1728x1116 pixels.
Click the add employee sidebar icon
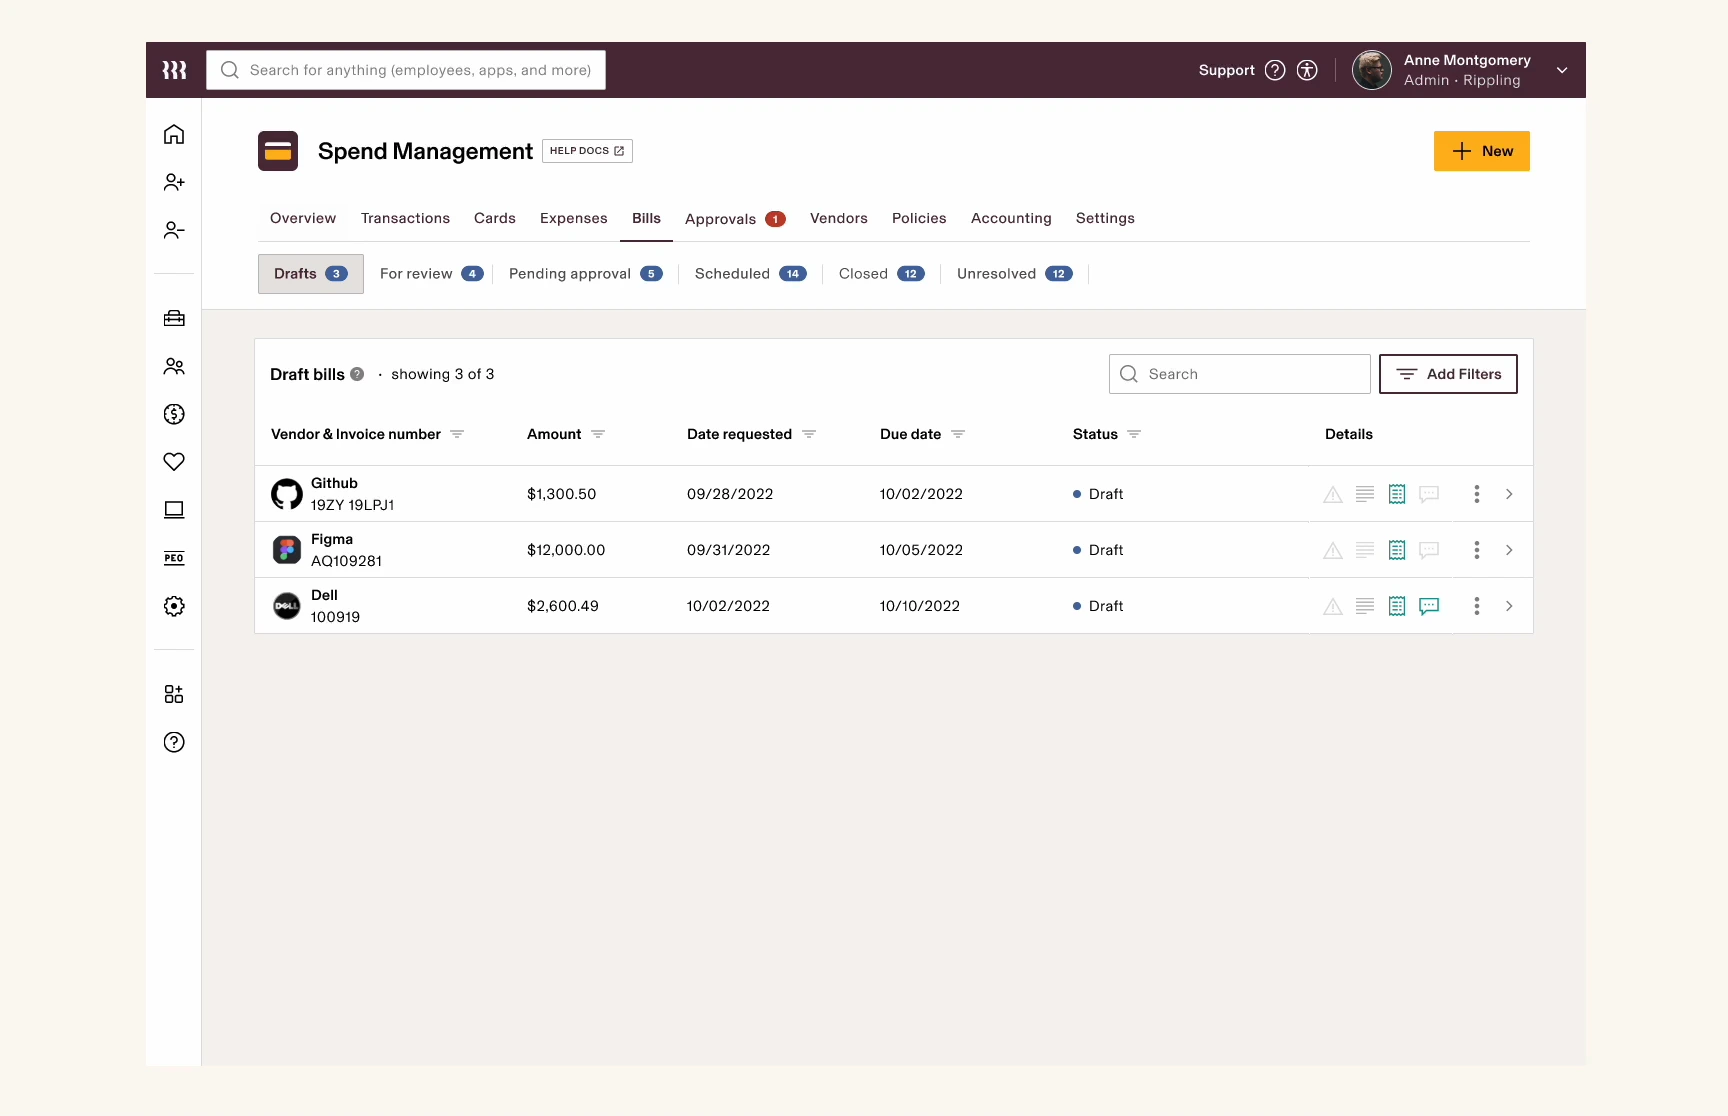tap(174, 182)
